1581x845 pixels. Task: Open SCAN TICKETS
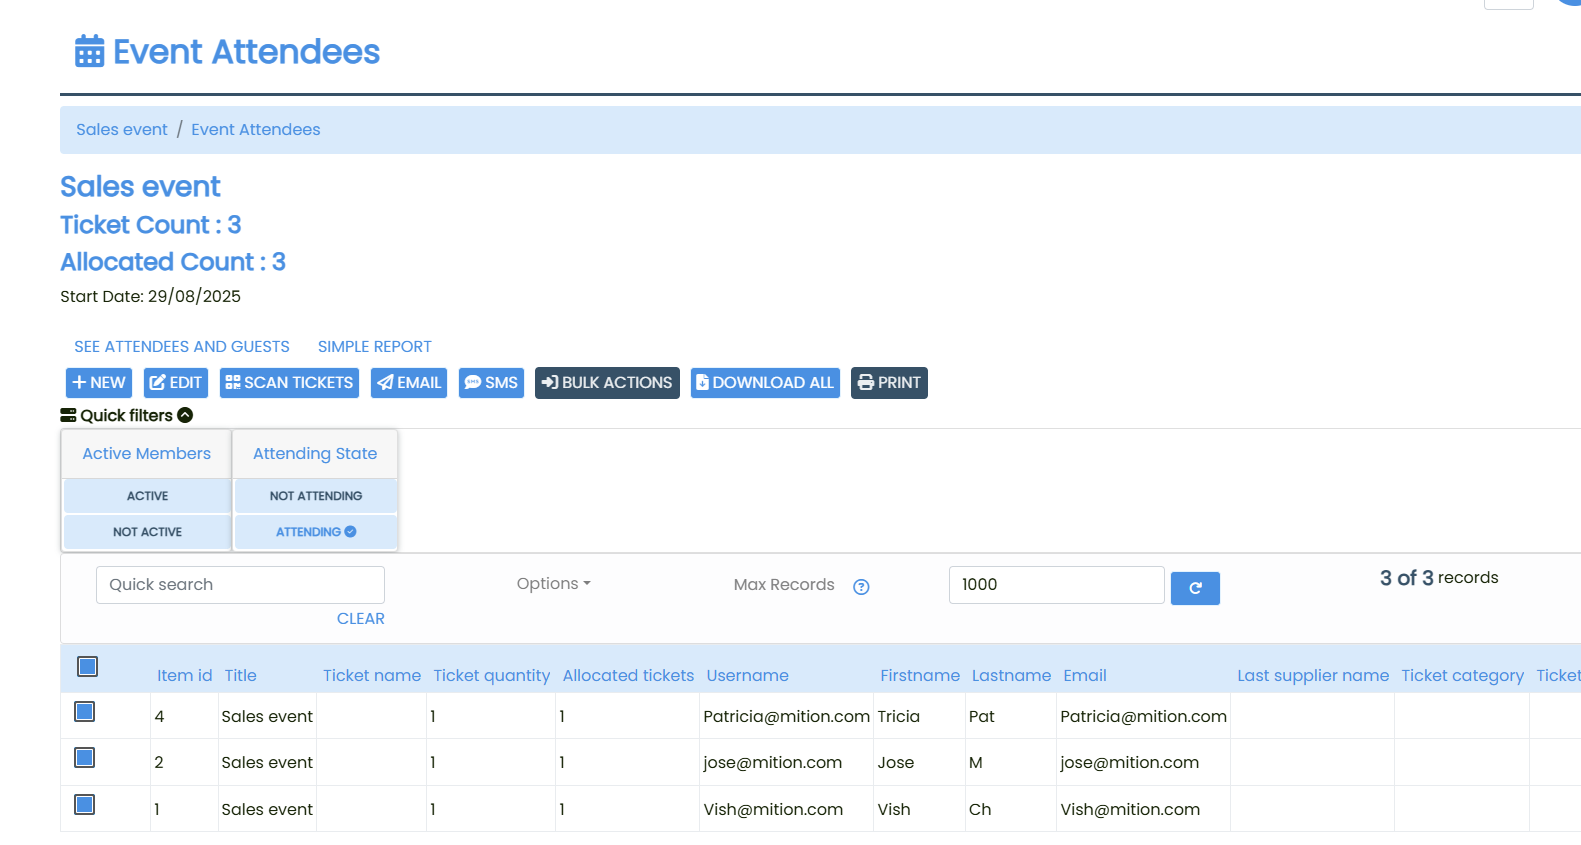[289, 383]
